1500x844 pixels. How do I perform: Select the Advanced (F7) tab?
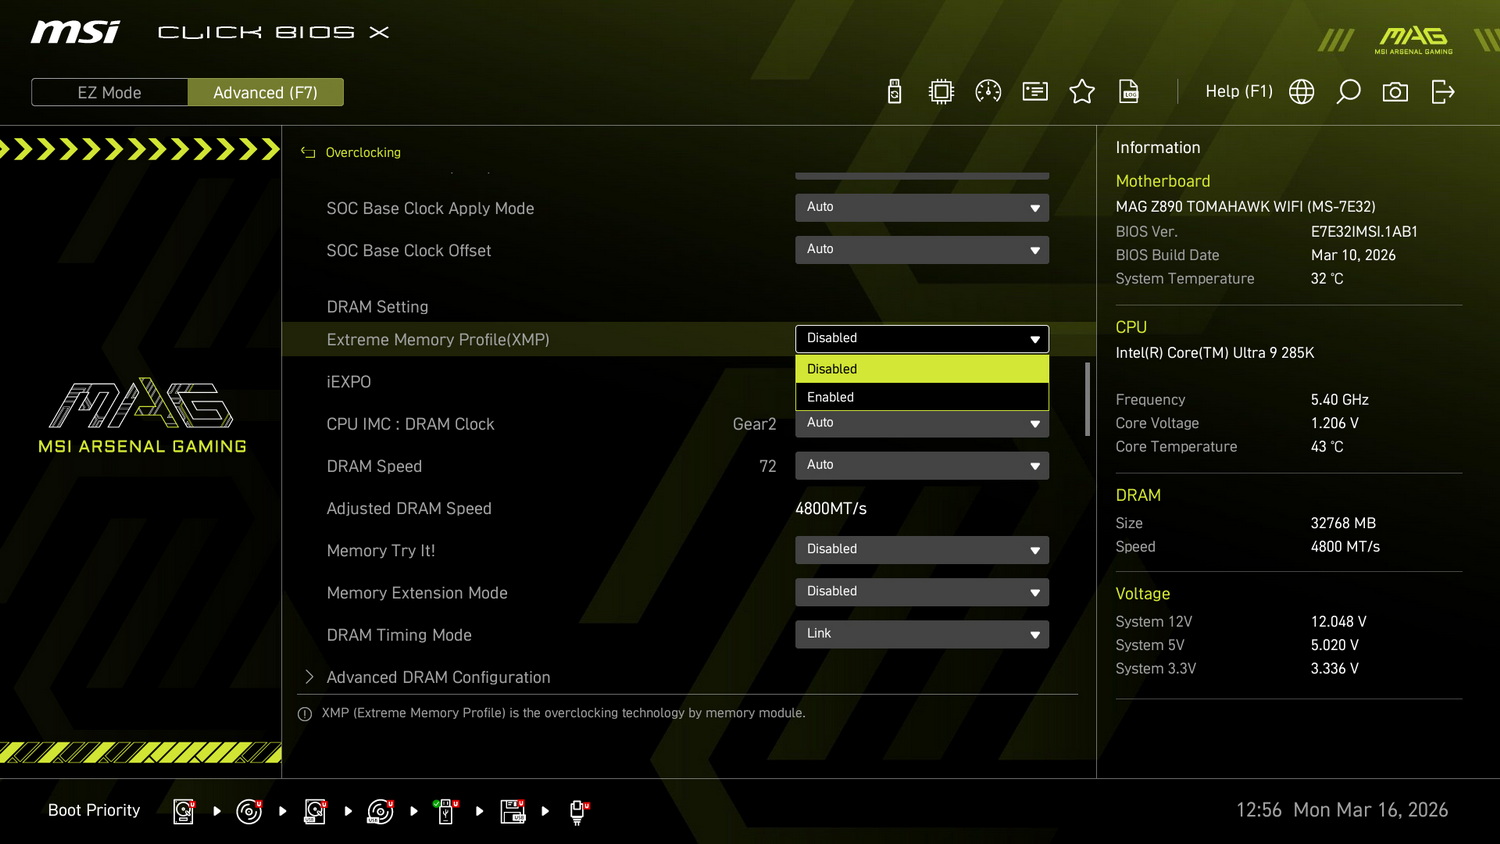(x=265, y=91)
